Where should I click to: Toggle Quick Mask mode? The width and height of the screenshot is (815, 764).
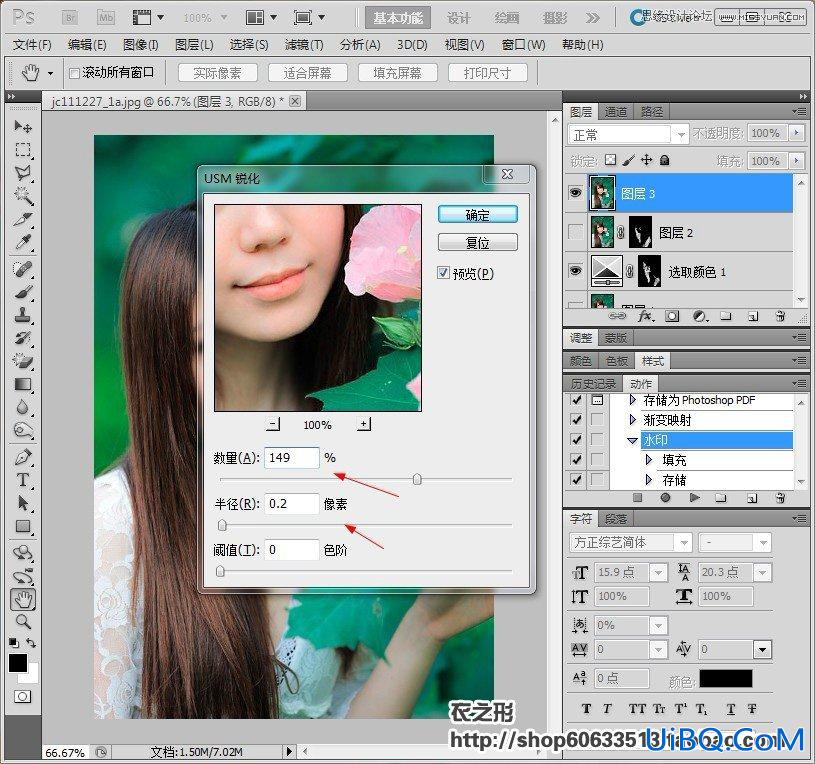[x=22, y=696]
